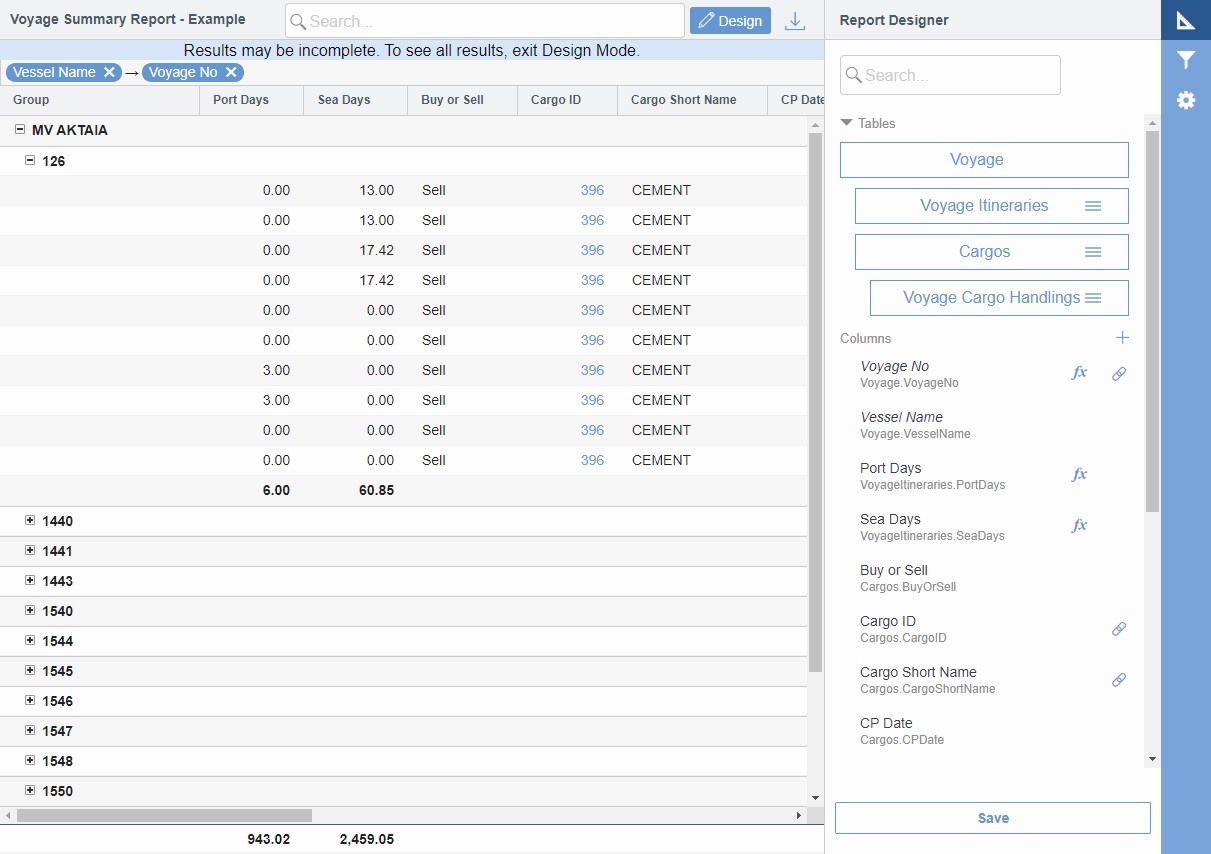Image resolution: width=1211 pixels, height=854 pixels.
Task: Collapse the MV AKTAIA group
Action: [22, 130]
